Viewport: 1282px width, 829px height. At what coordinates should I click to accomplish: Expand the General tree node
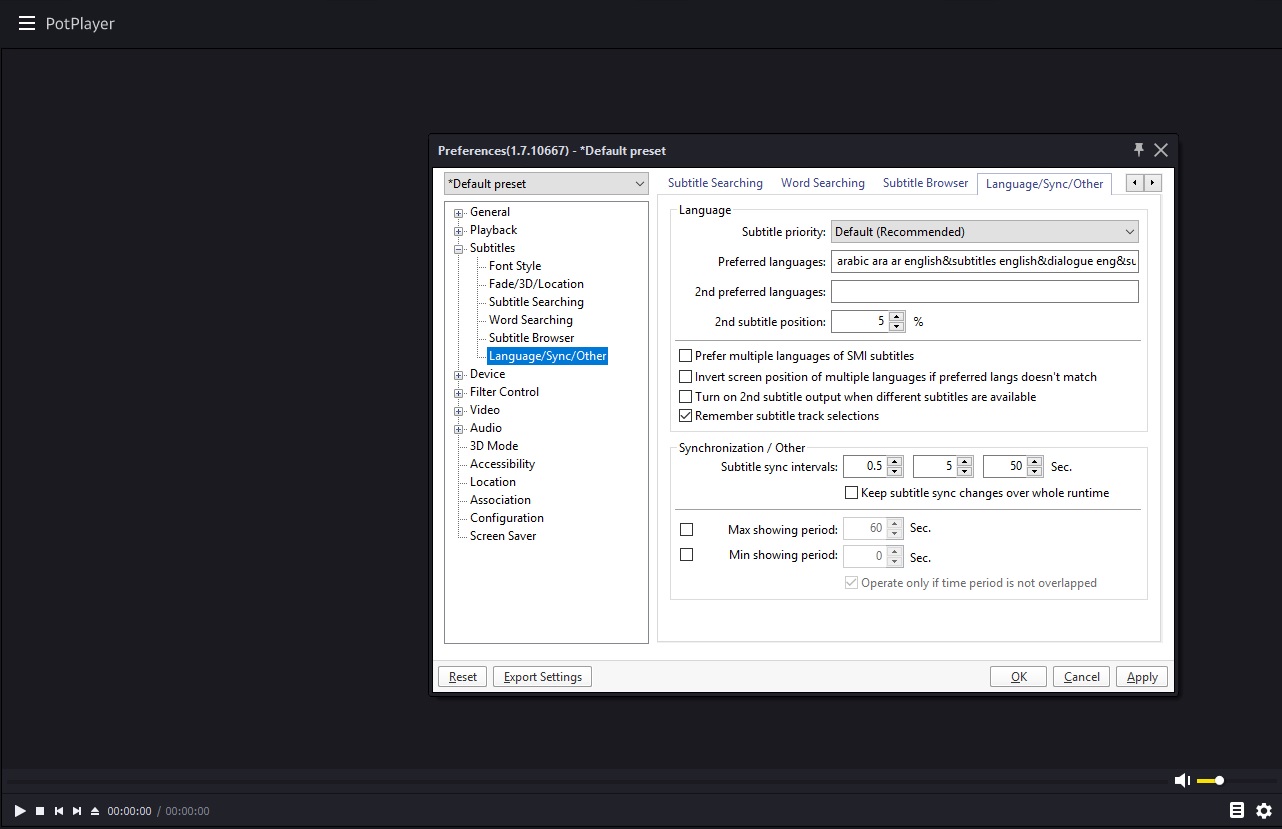[459, 213]
